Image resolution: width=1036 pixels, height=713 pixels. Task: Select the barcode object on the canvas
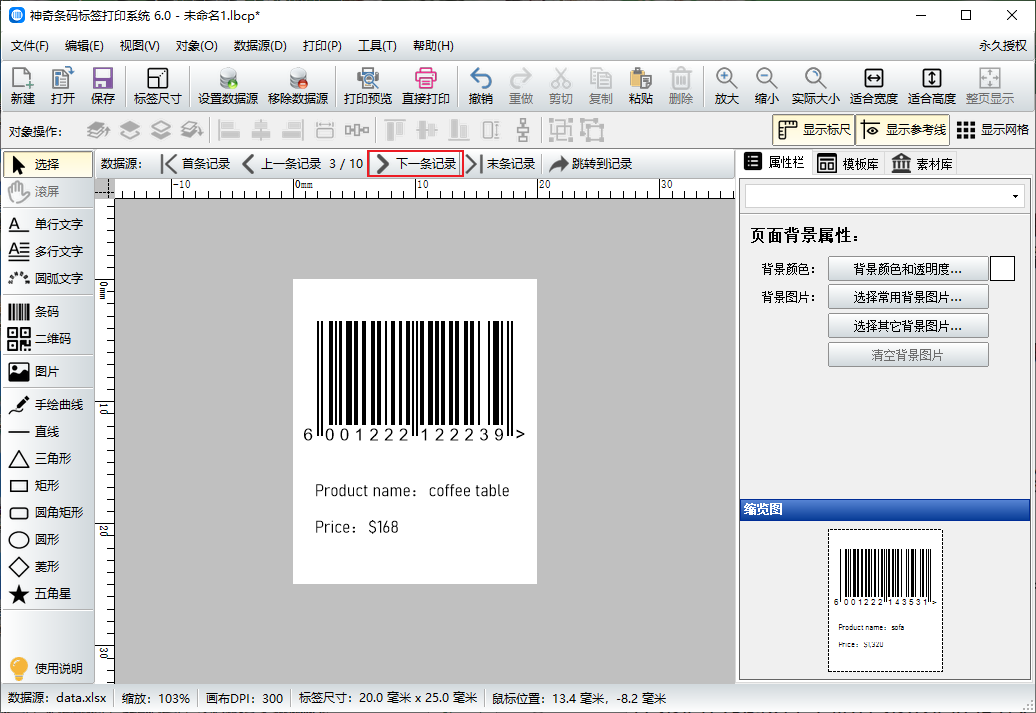415,381
